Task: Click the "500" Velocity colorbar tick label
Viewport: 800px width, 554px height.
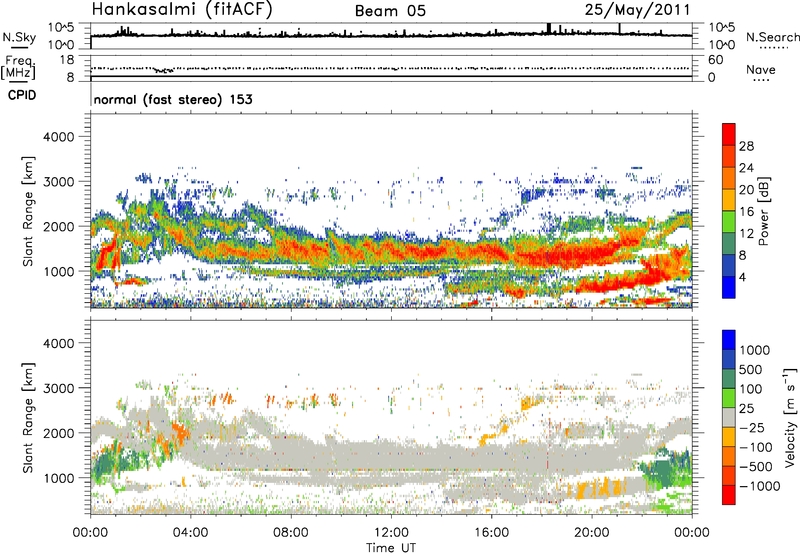Action: pyautogui.click(x=751, y=369)
